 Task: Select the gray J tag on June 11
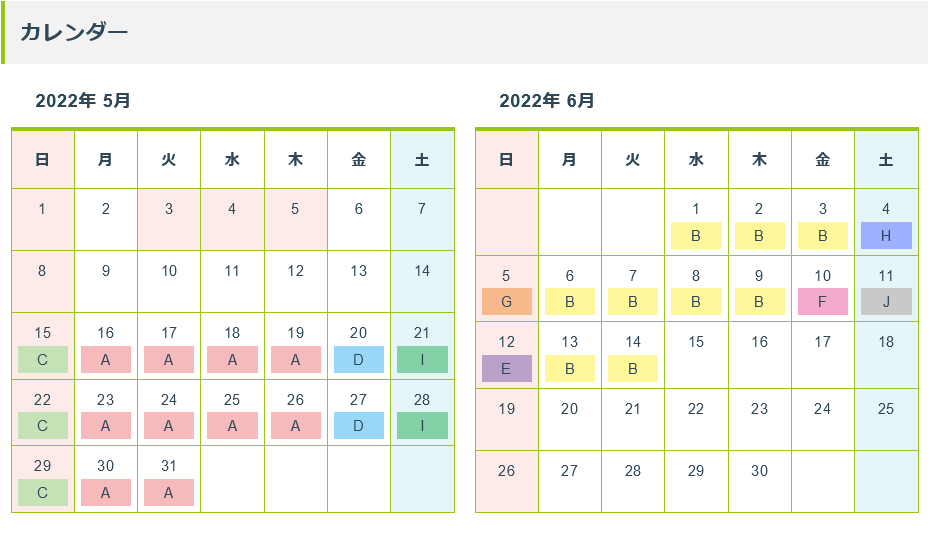point(886,302)
